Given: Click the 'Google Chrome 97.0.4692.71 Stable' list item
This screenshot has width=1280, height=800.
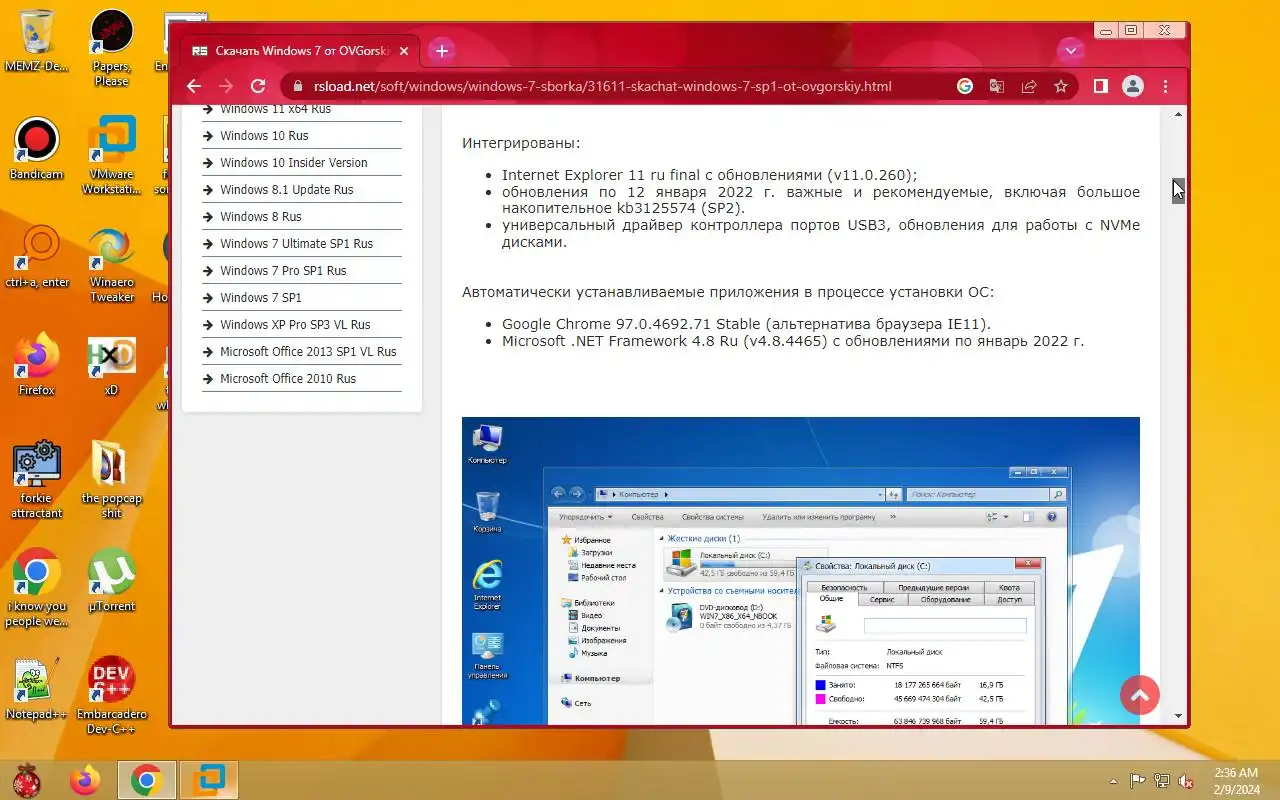Looking at the screenshot, I should point(746,324).
